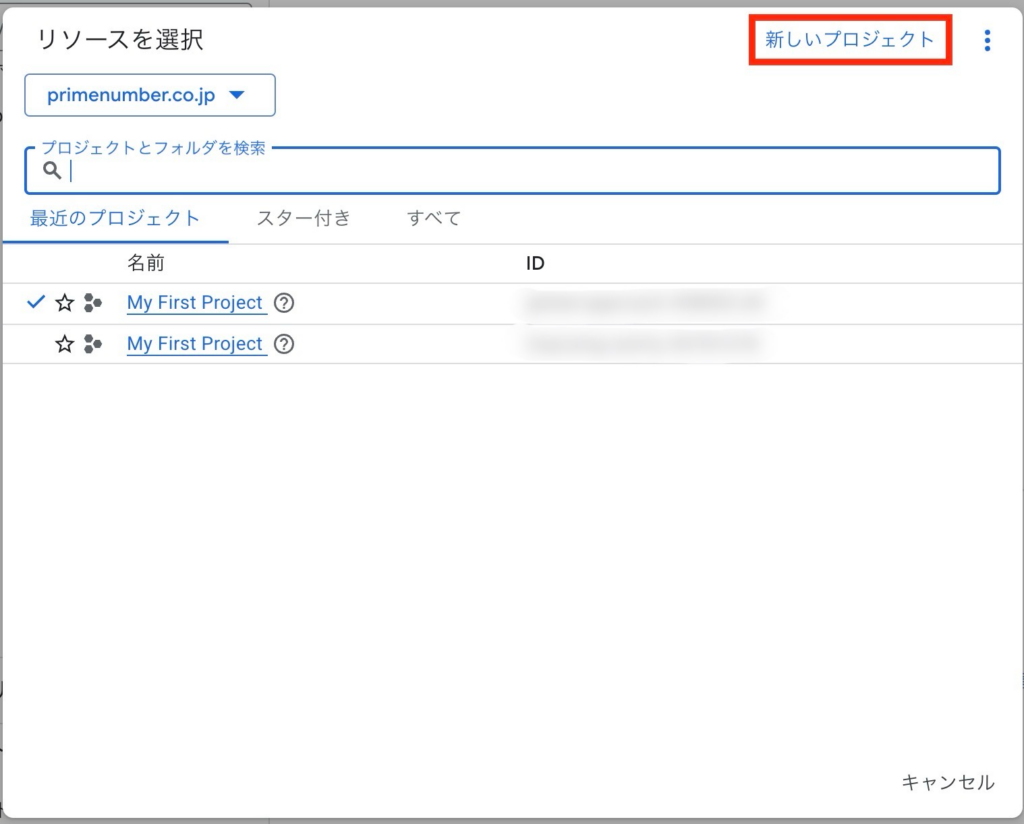This screenshot has height=824, width=1024.
Task: Click the blue checkmark on the first row
Action: [36, 302]
